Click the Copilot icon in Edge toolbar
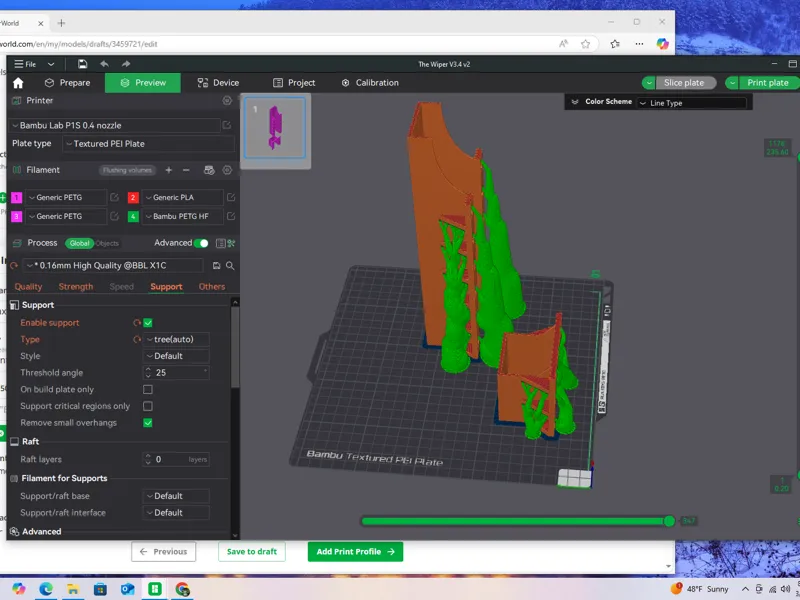 click(663, 44)
